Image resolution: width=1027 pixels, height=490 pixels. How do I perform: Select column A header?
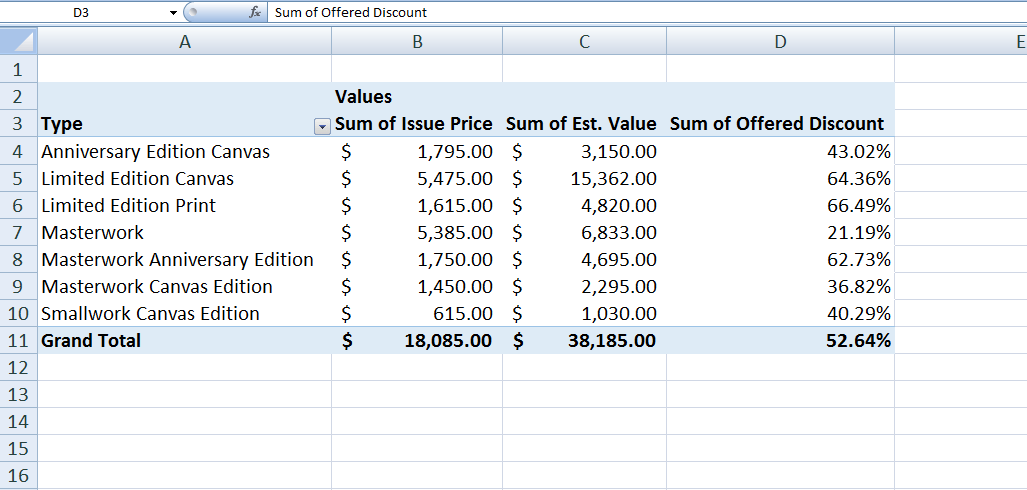click(184, 42)
